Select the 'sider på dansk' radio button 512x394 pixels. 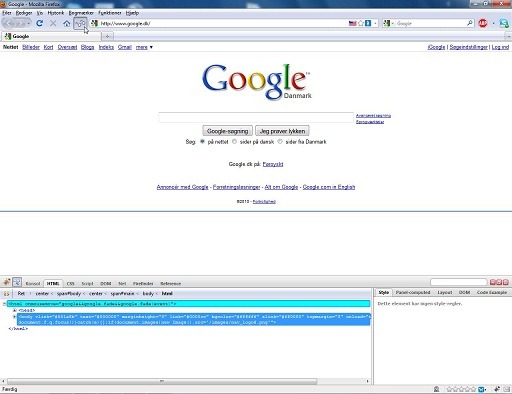coord(234,141)
